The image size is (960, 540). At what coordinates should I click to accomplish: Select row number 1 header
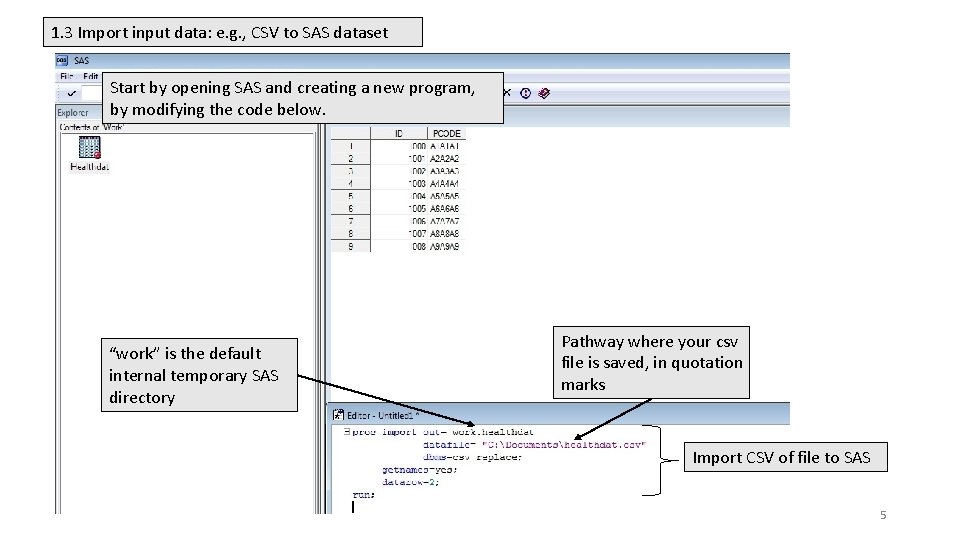click(x=351, y=146)
